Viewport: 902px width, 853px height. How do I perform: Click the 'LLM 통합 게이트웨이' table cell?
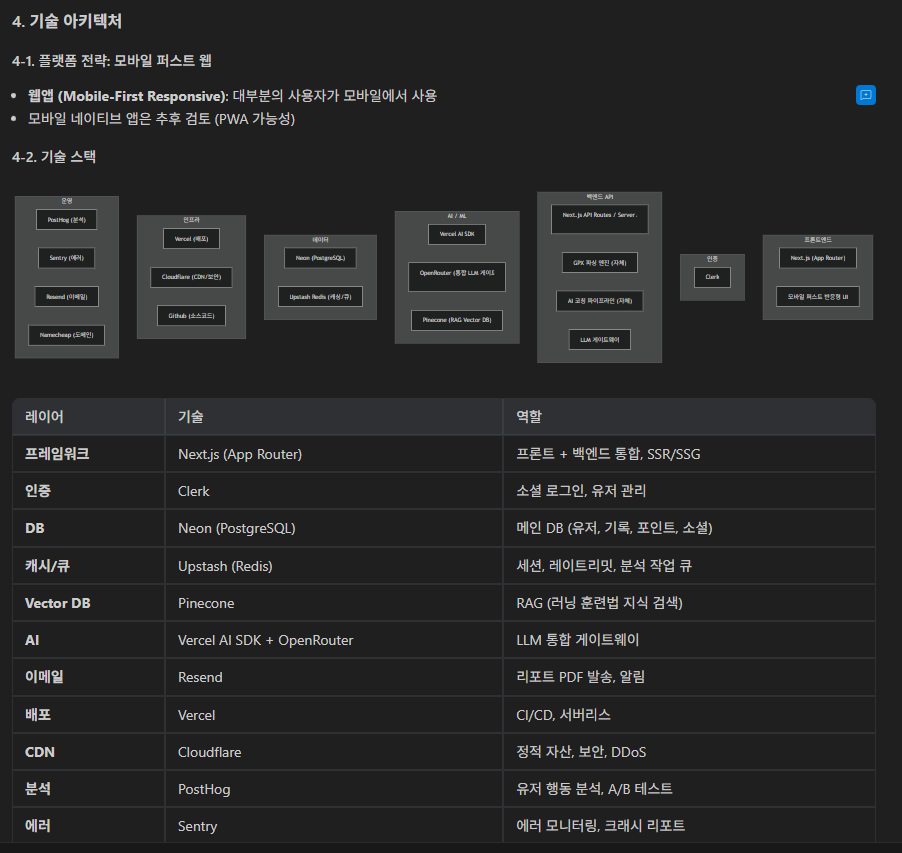(690, 640)
